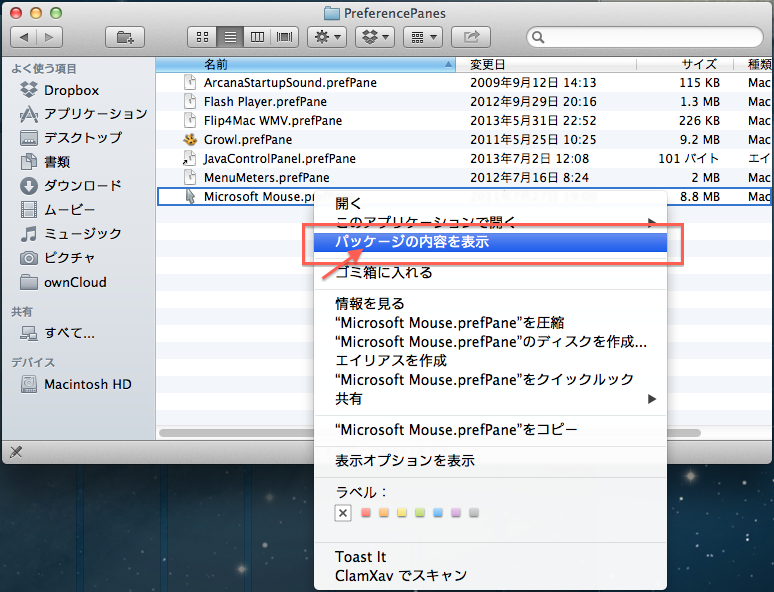Click the customize icon in the status bar

point(16,451)
